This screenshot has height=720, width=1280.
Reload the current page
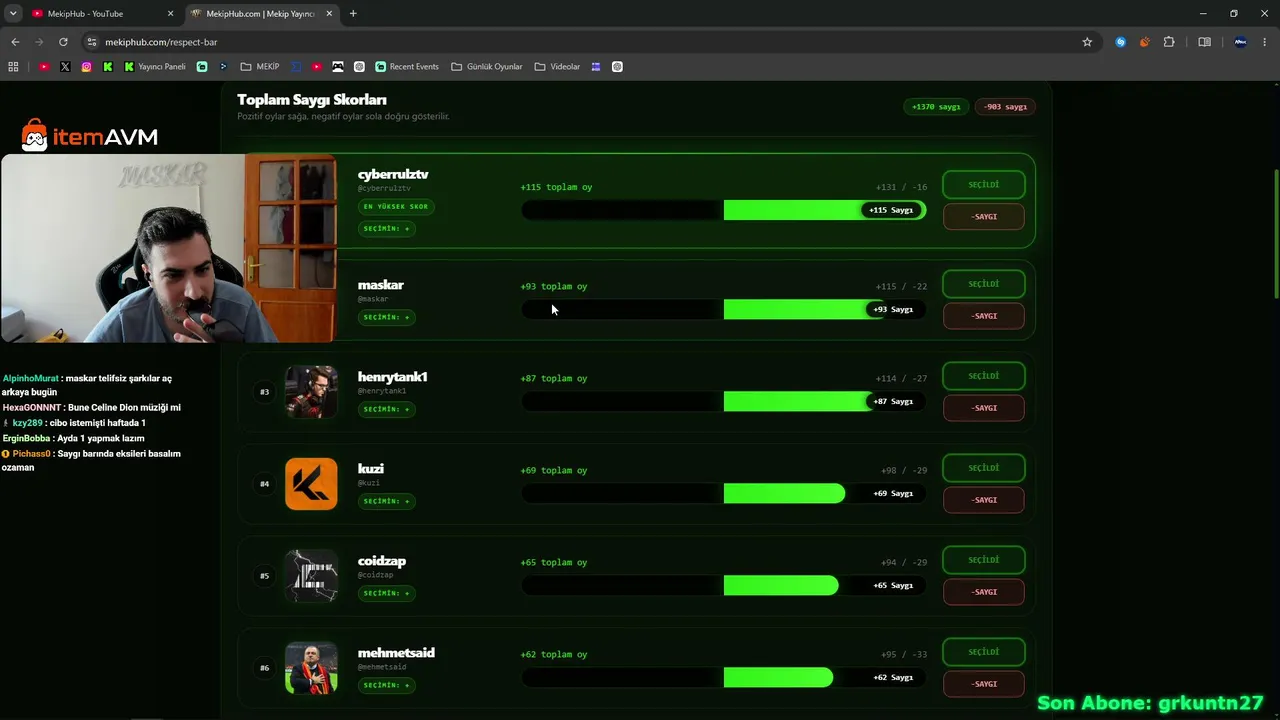click(x=63, y=42)
